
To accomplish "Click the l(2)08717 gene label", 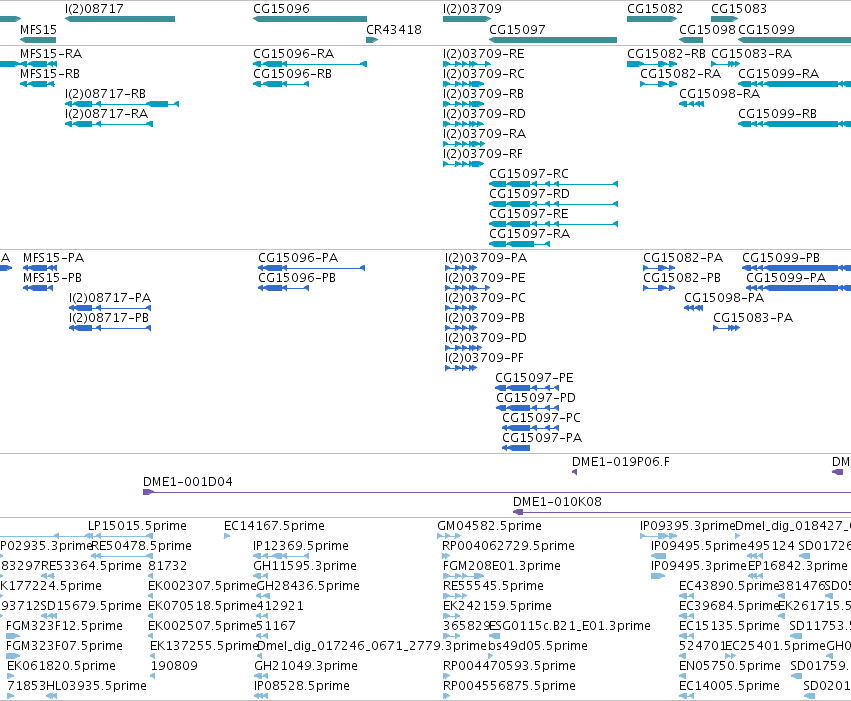I will click(x=94, y=9).
